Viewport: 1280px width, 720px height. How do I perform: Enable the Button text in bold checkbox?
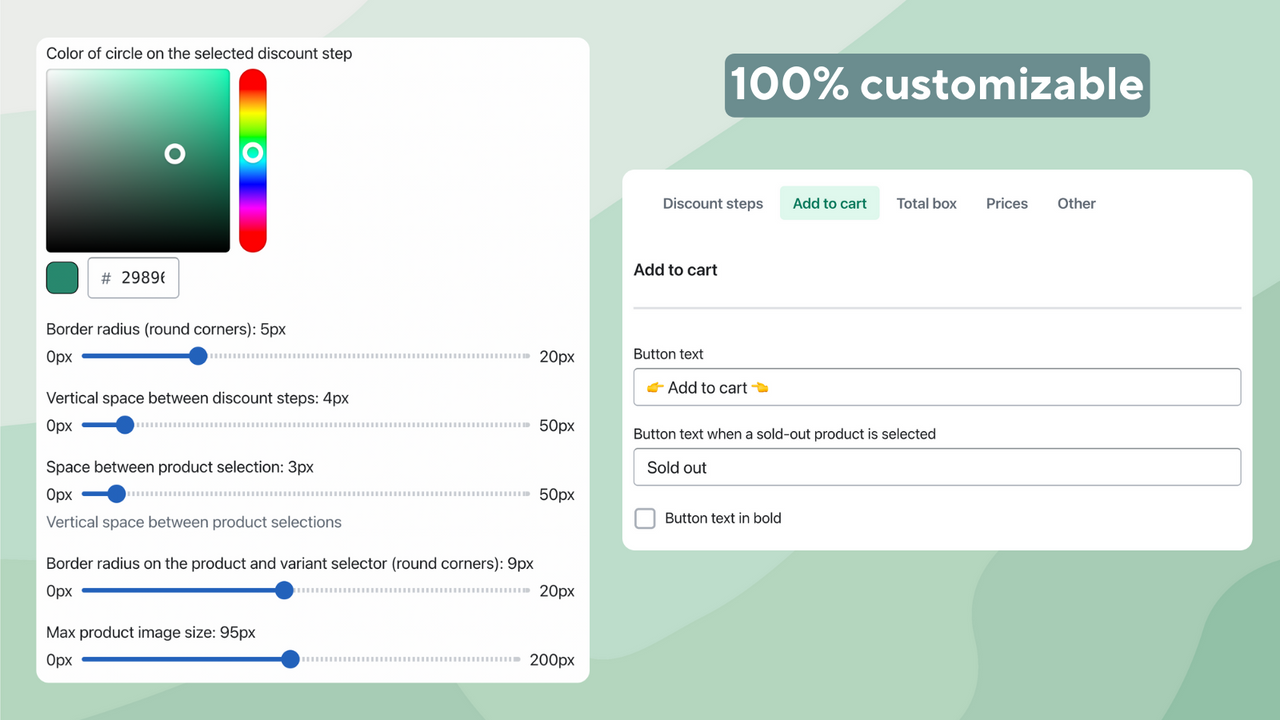click(x=646, y=518)
